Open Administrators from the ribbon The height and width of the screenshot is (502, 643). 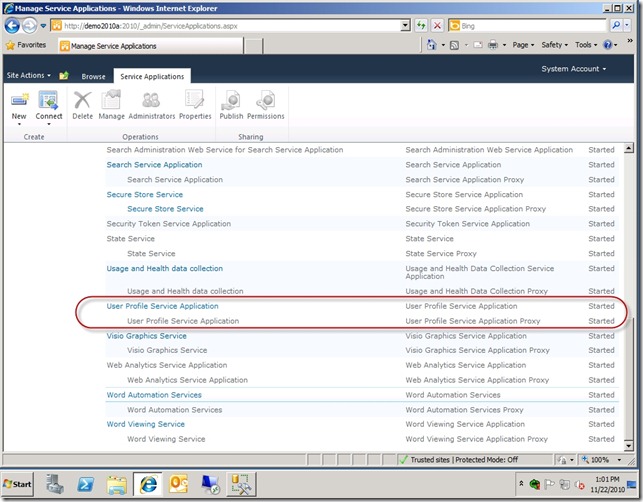(x=151, y=101)
